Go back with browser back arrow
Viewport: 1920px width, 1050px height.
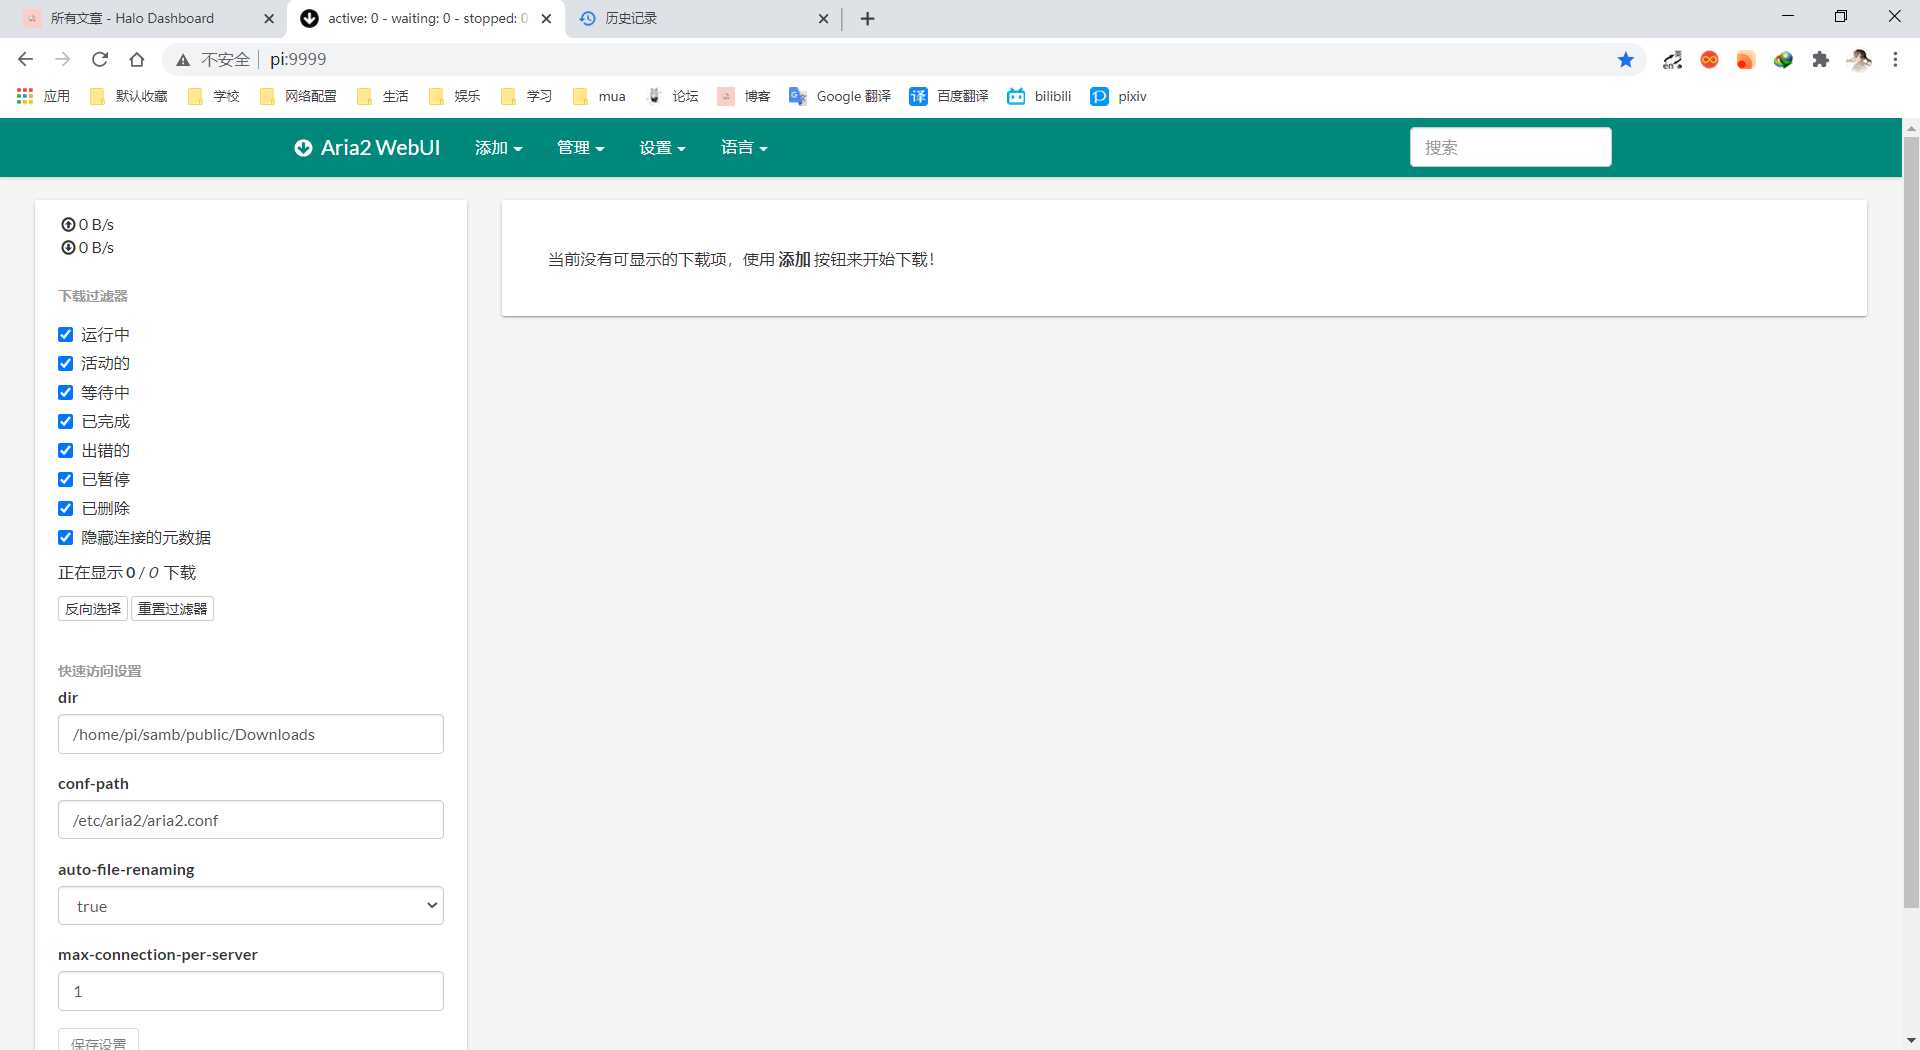pos(26,59)
